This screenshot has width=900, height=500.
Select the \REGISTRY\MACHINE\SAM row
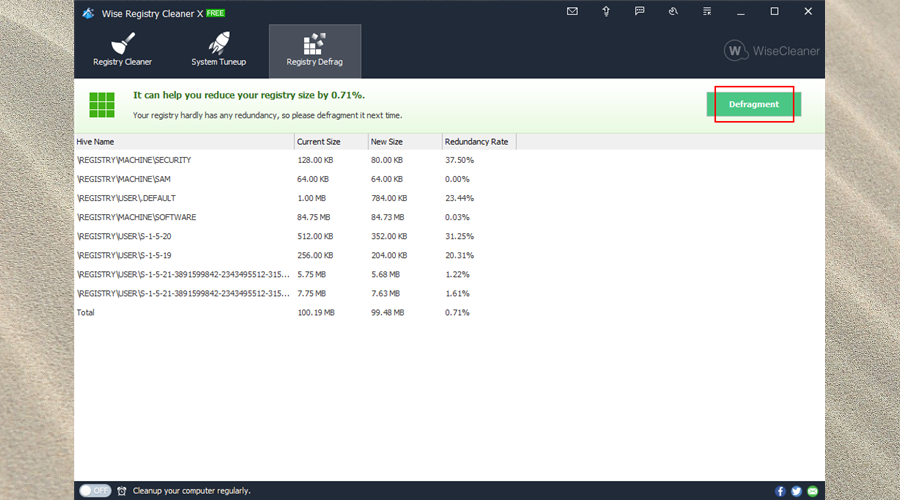coord(449,179)
